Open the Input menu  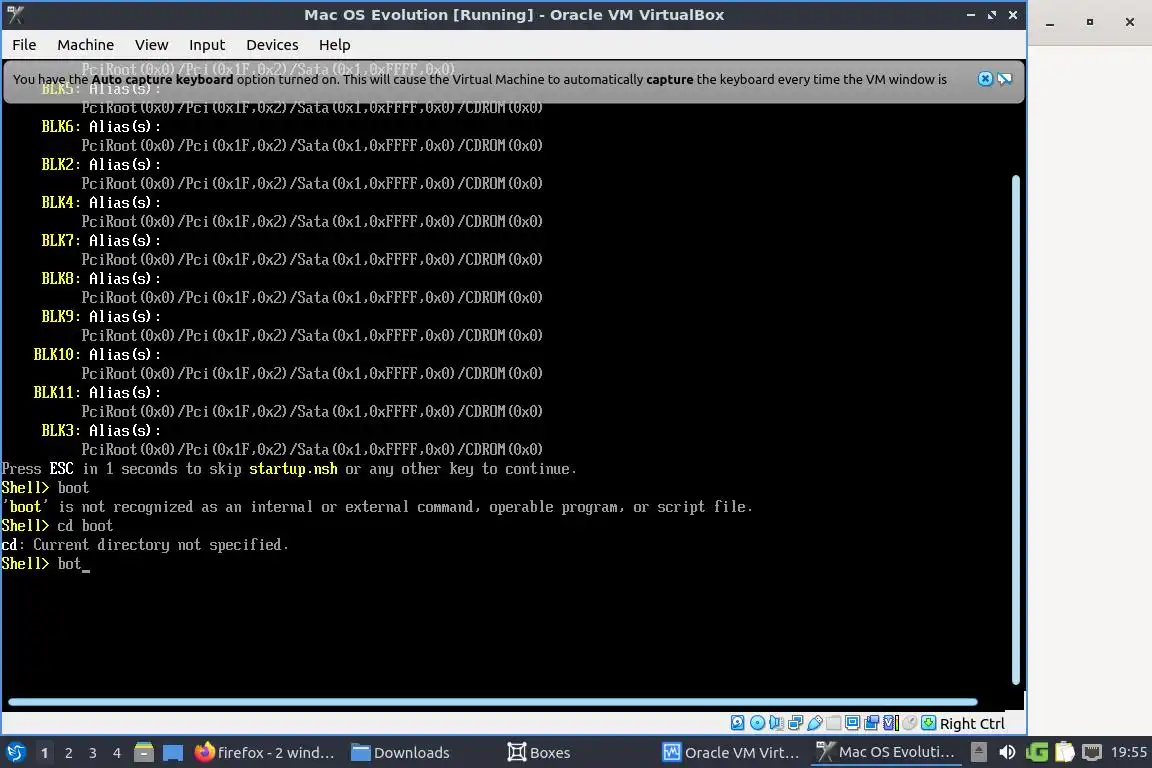pyautogui.click(x=206, y=45)
